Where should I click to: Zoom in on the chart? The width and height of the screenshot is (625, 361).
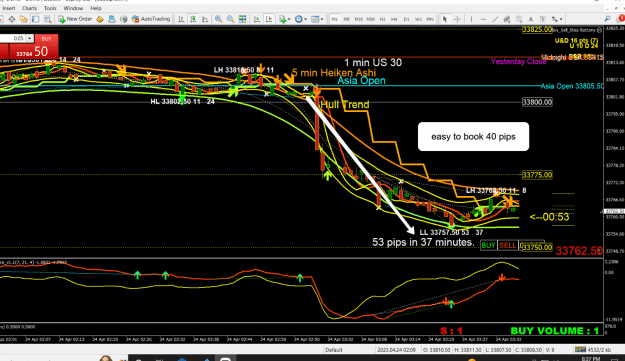[x=218, y=19]
